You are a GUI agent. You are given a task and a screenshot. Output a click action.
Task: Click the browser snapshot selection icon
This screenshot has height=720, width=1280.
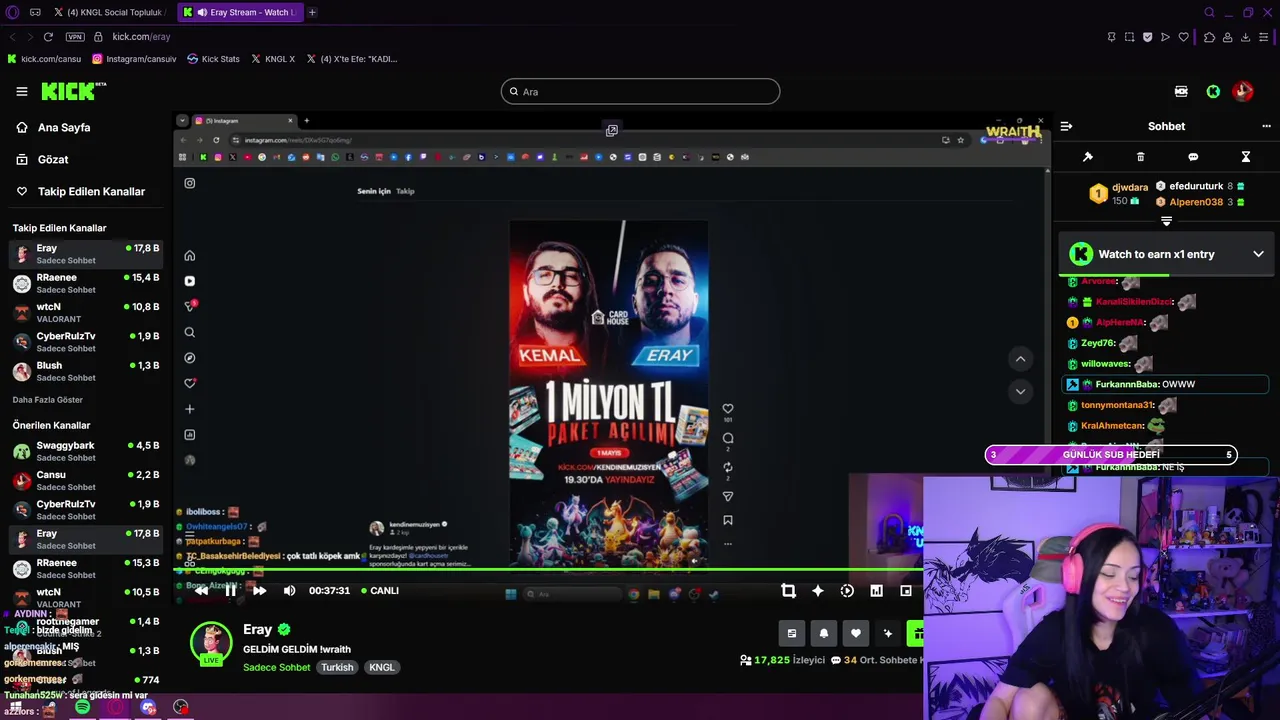(x=1129, y=37)
